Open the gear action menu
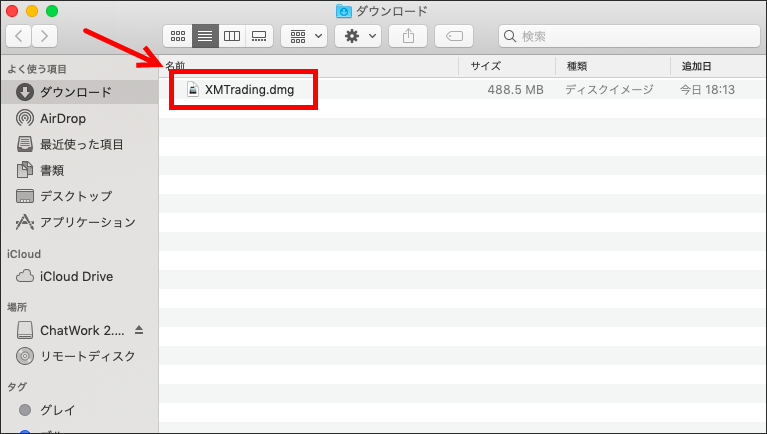 pyautogui.click(x=358, y=36)
